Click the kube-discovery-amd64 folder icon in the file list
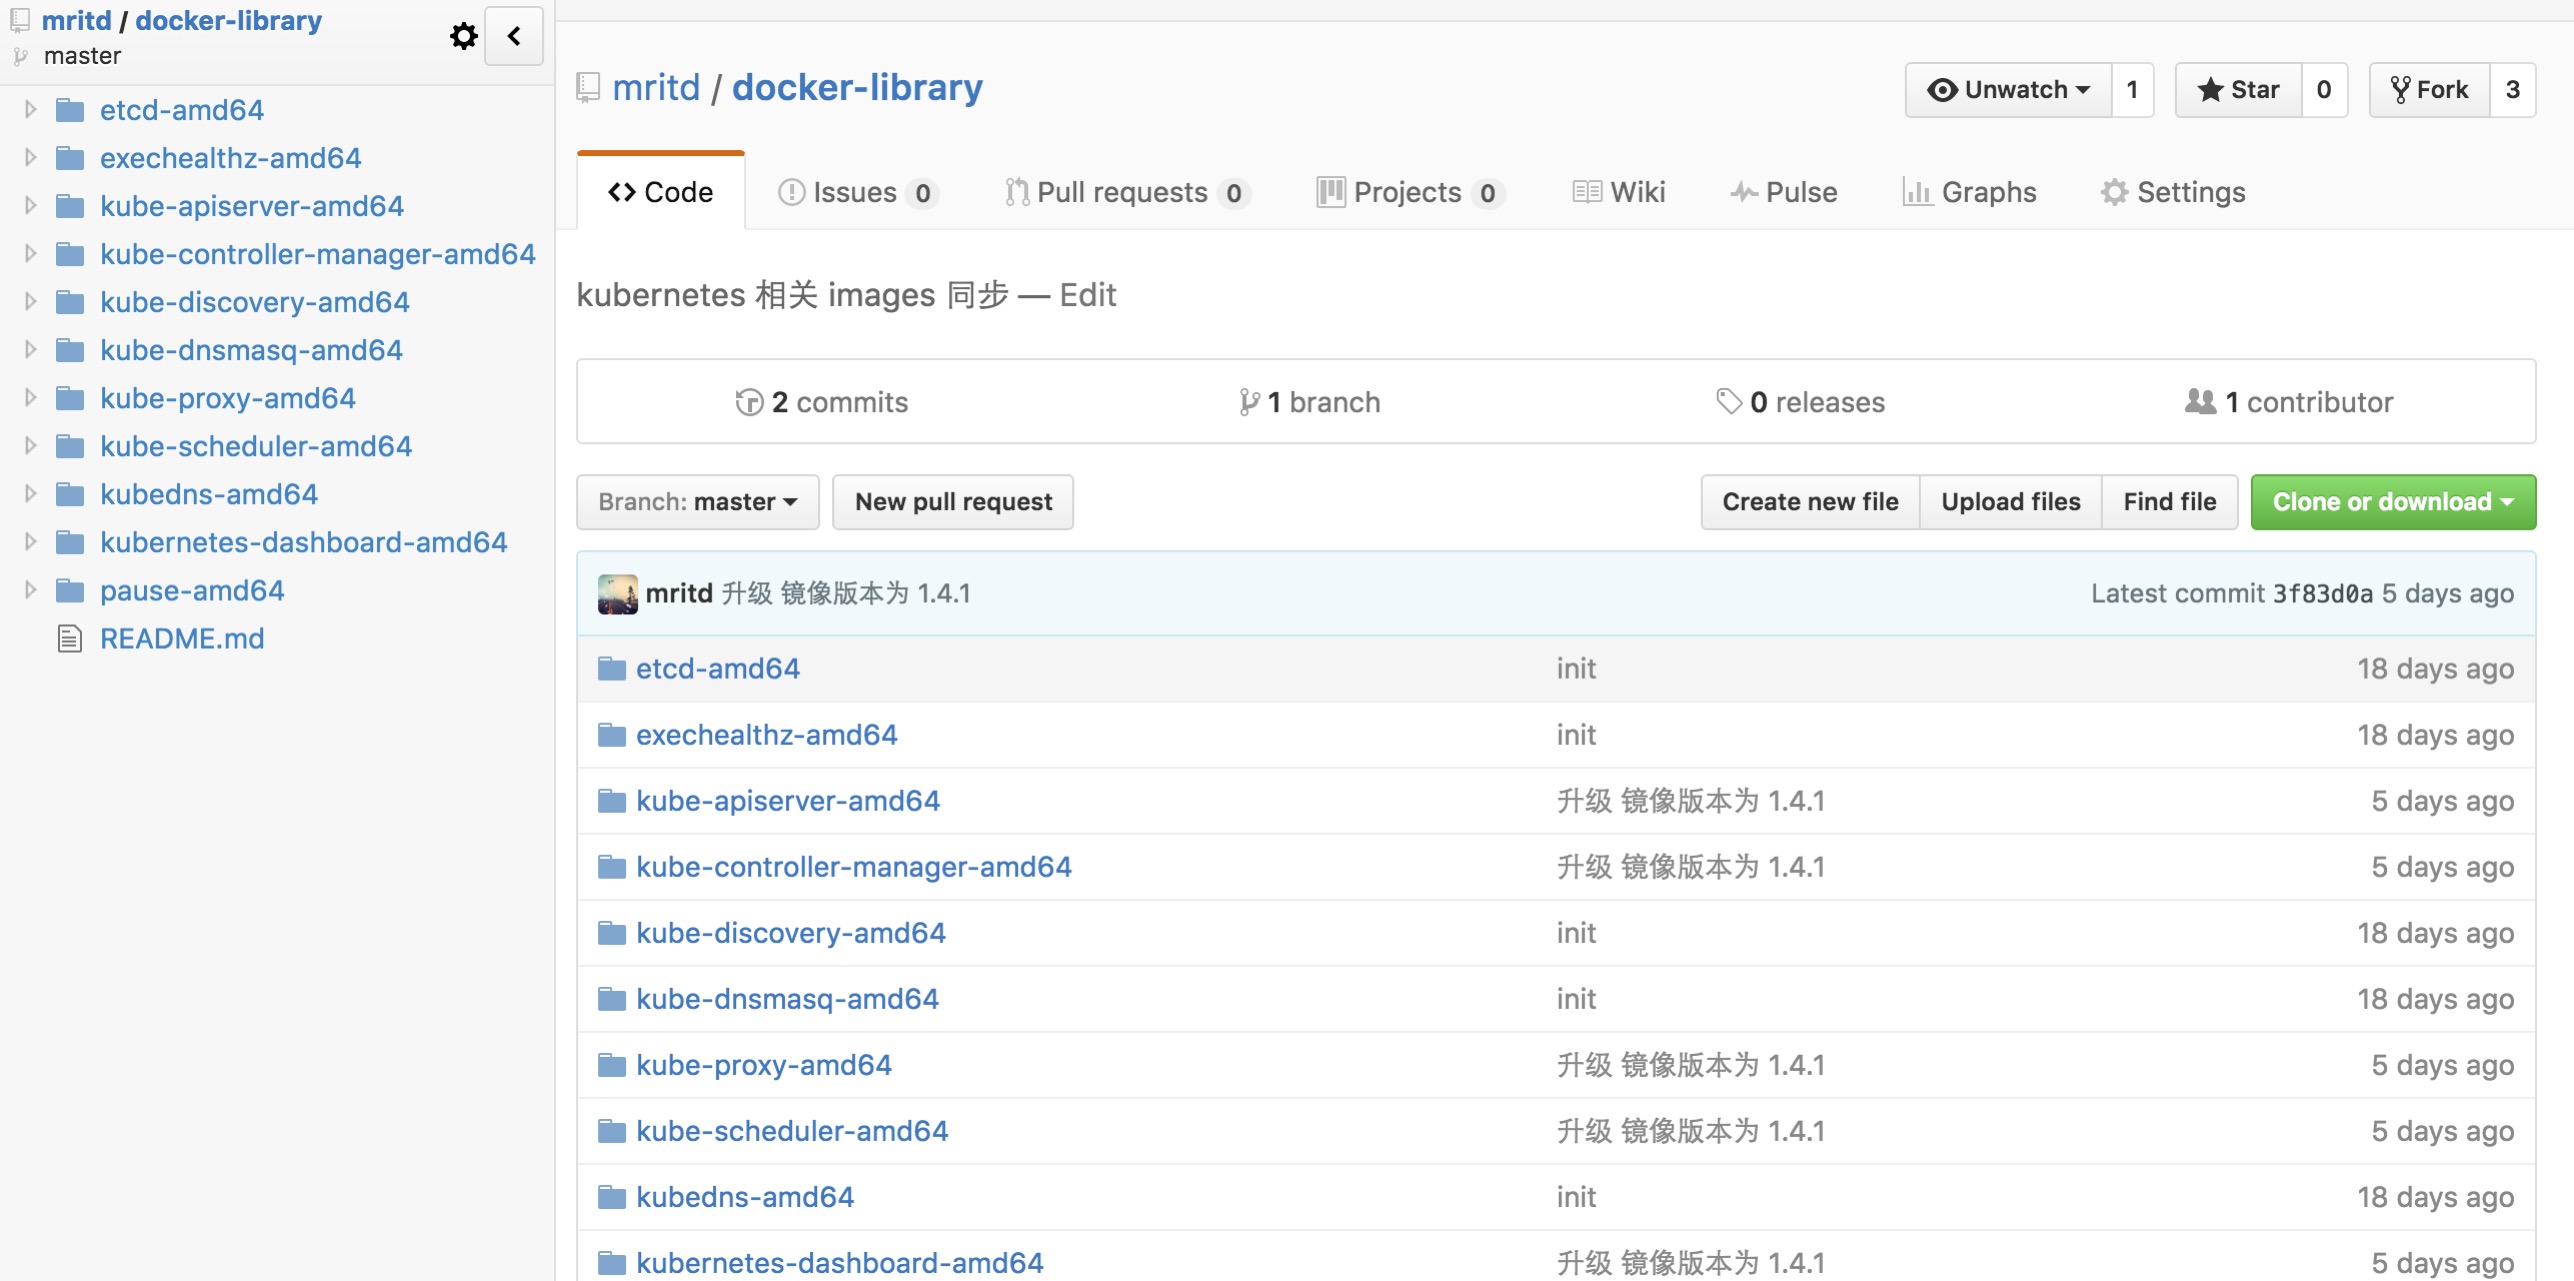The image size is (2574, 1281). (611, 933)
